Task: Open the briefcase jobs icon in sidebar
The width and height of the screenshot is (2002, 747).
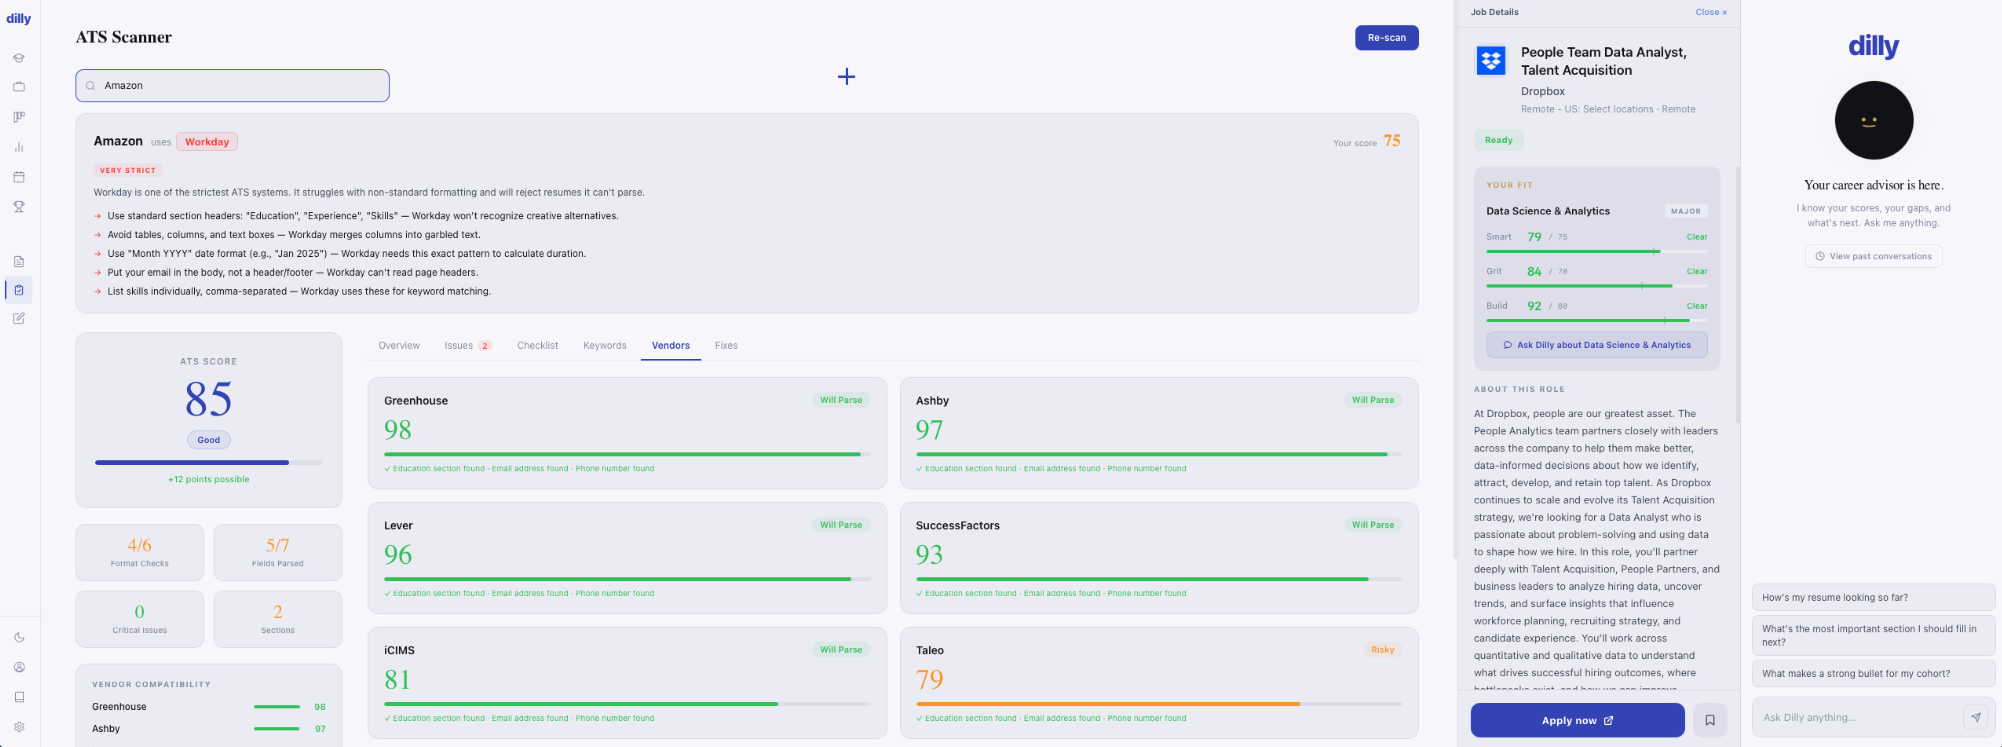Action: coord(19,87)
